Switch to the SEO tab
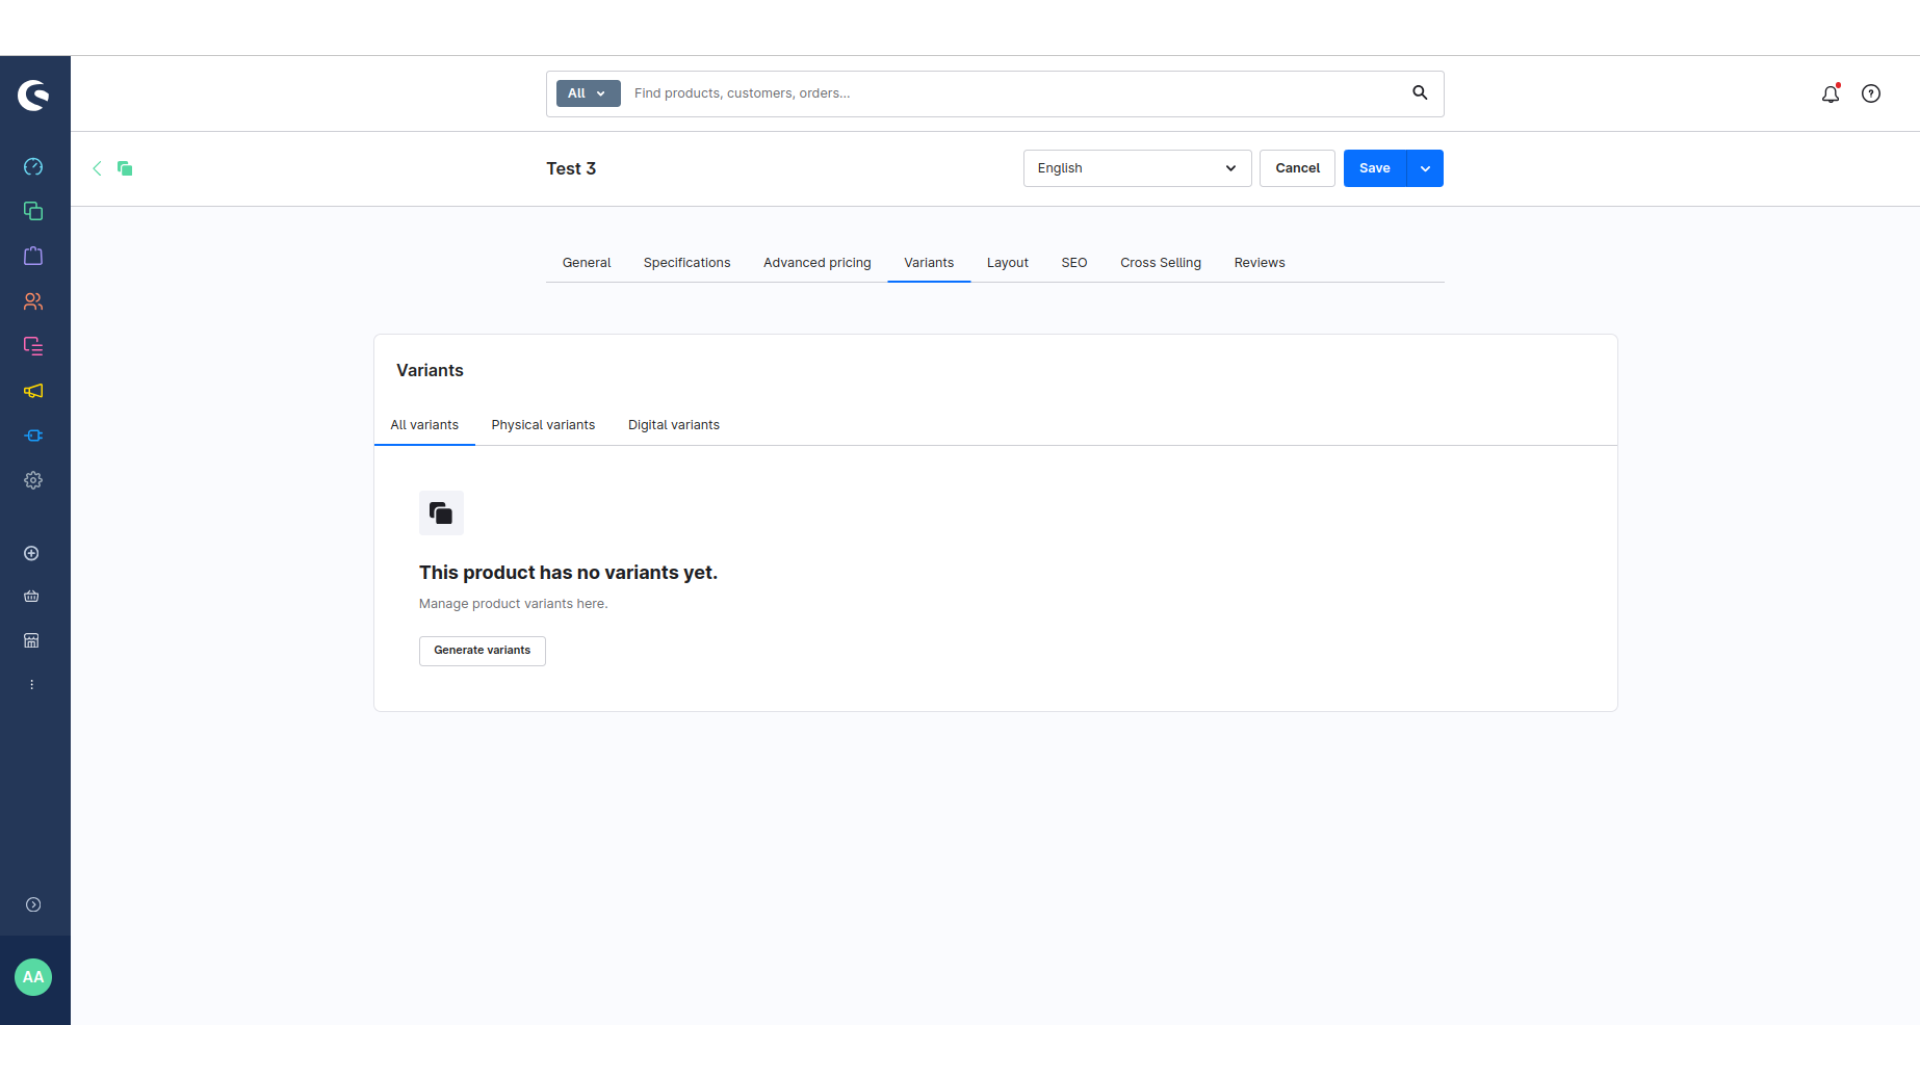 click(1074, 263)
